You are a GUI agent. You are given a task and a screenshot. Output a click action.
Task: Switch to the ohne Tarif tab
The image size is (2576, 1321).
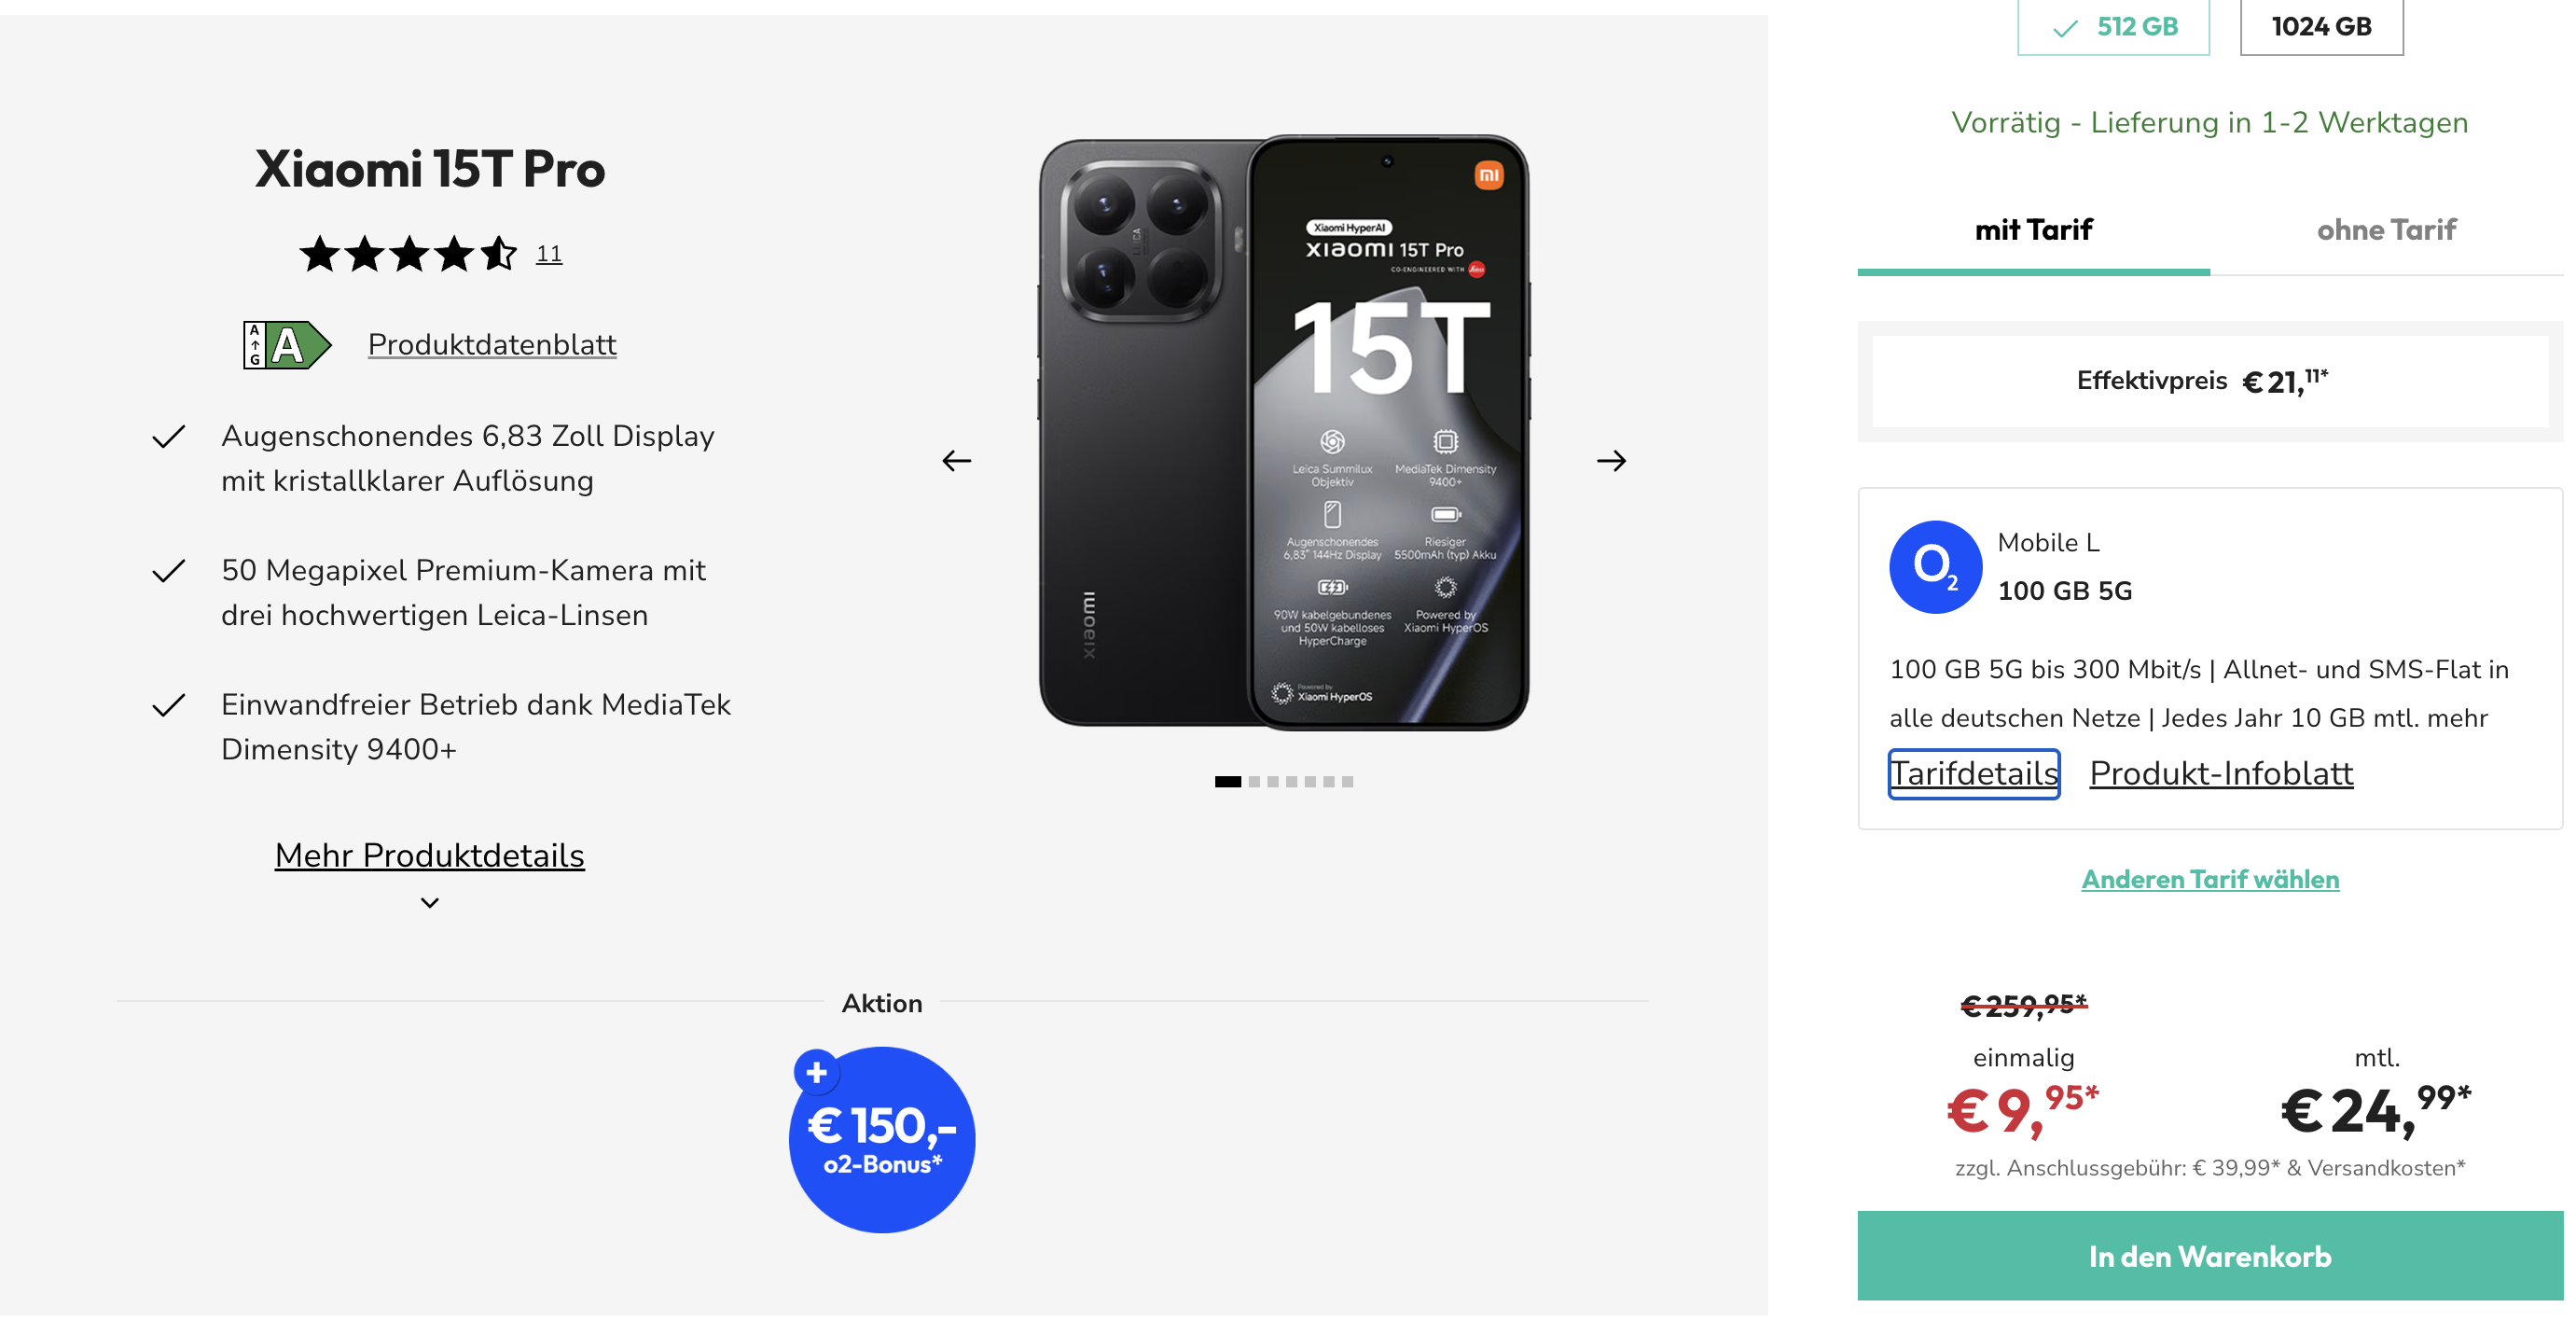click(x=2386, y=231)
